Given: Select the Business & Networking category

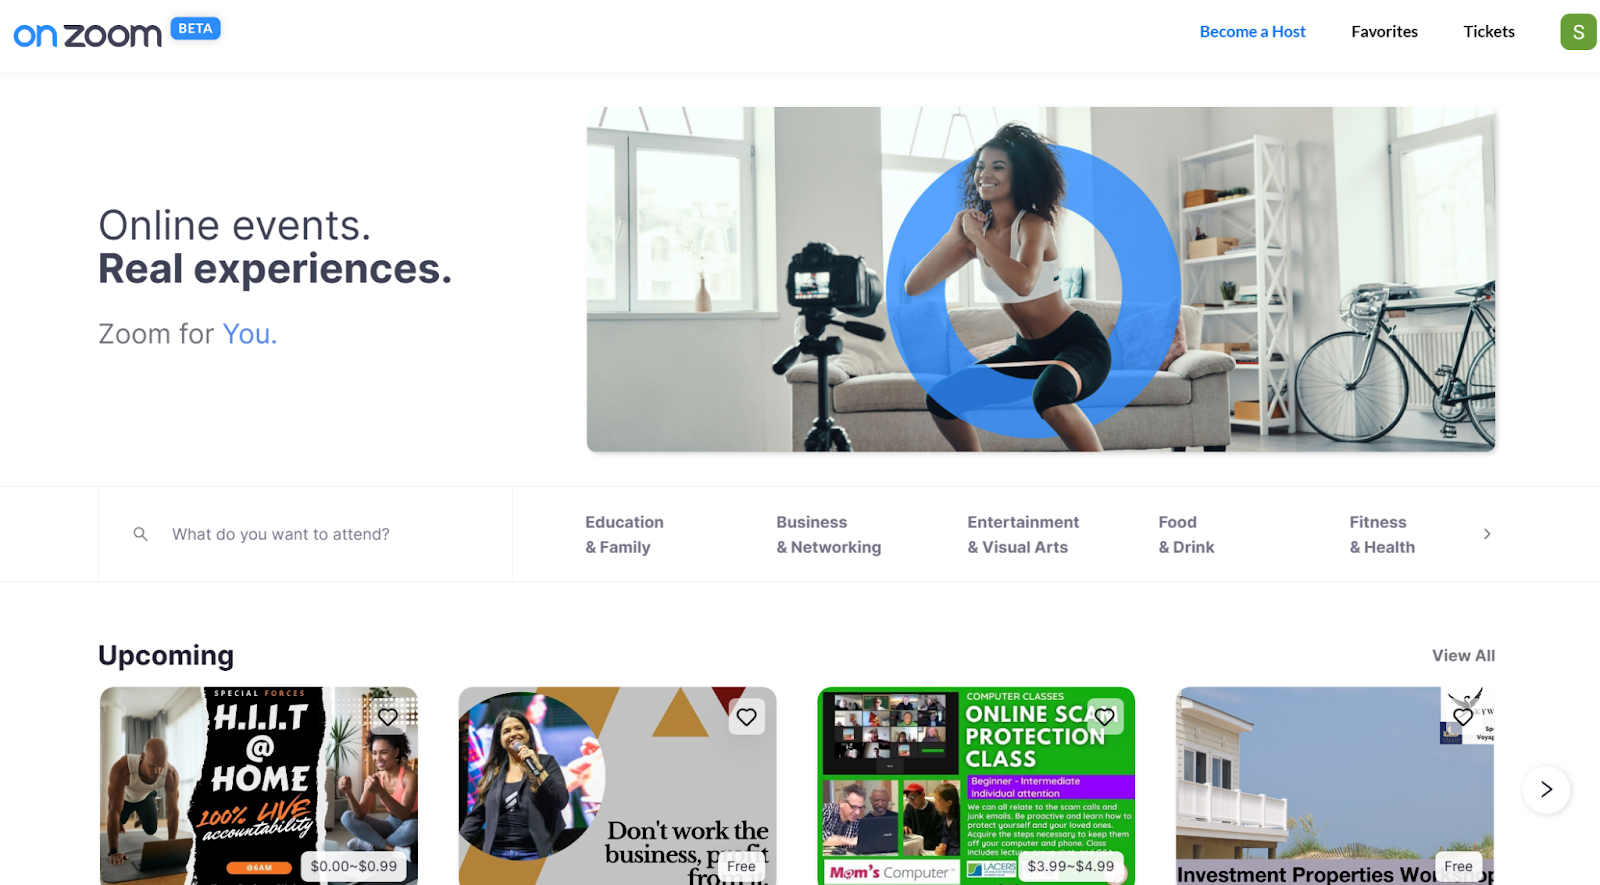Looking at the screenshot, I should tap(828, 534).
